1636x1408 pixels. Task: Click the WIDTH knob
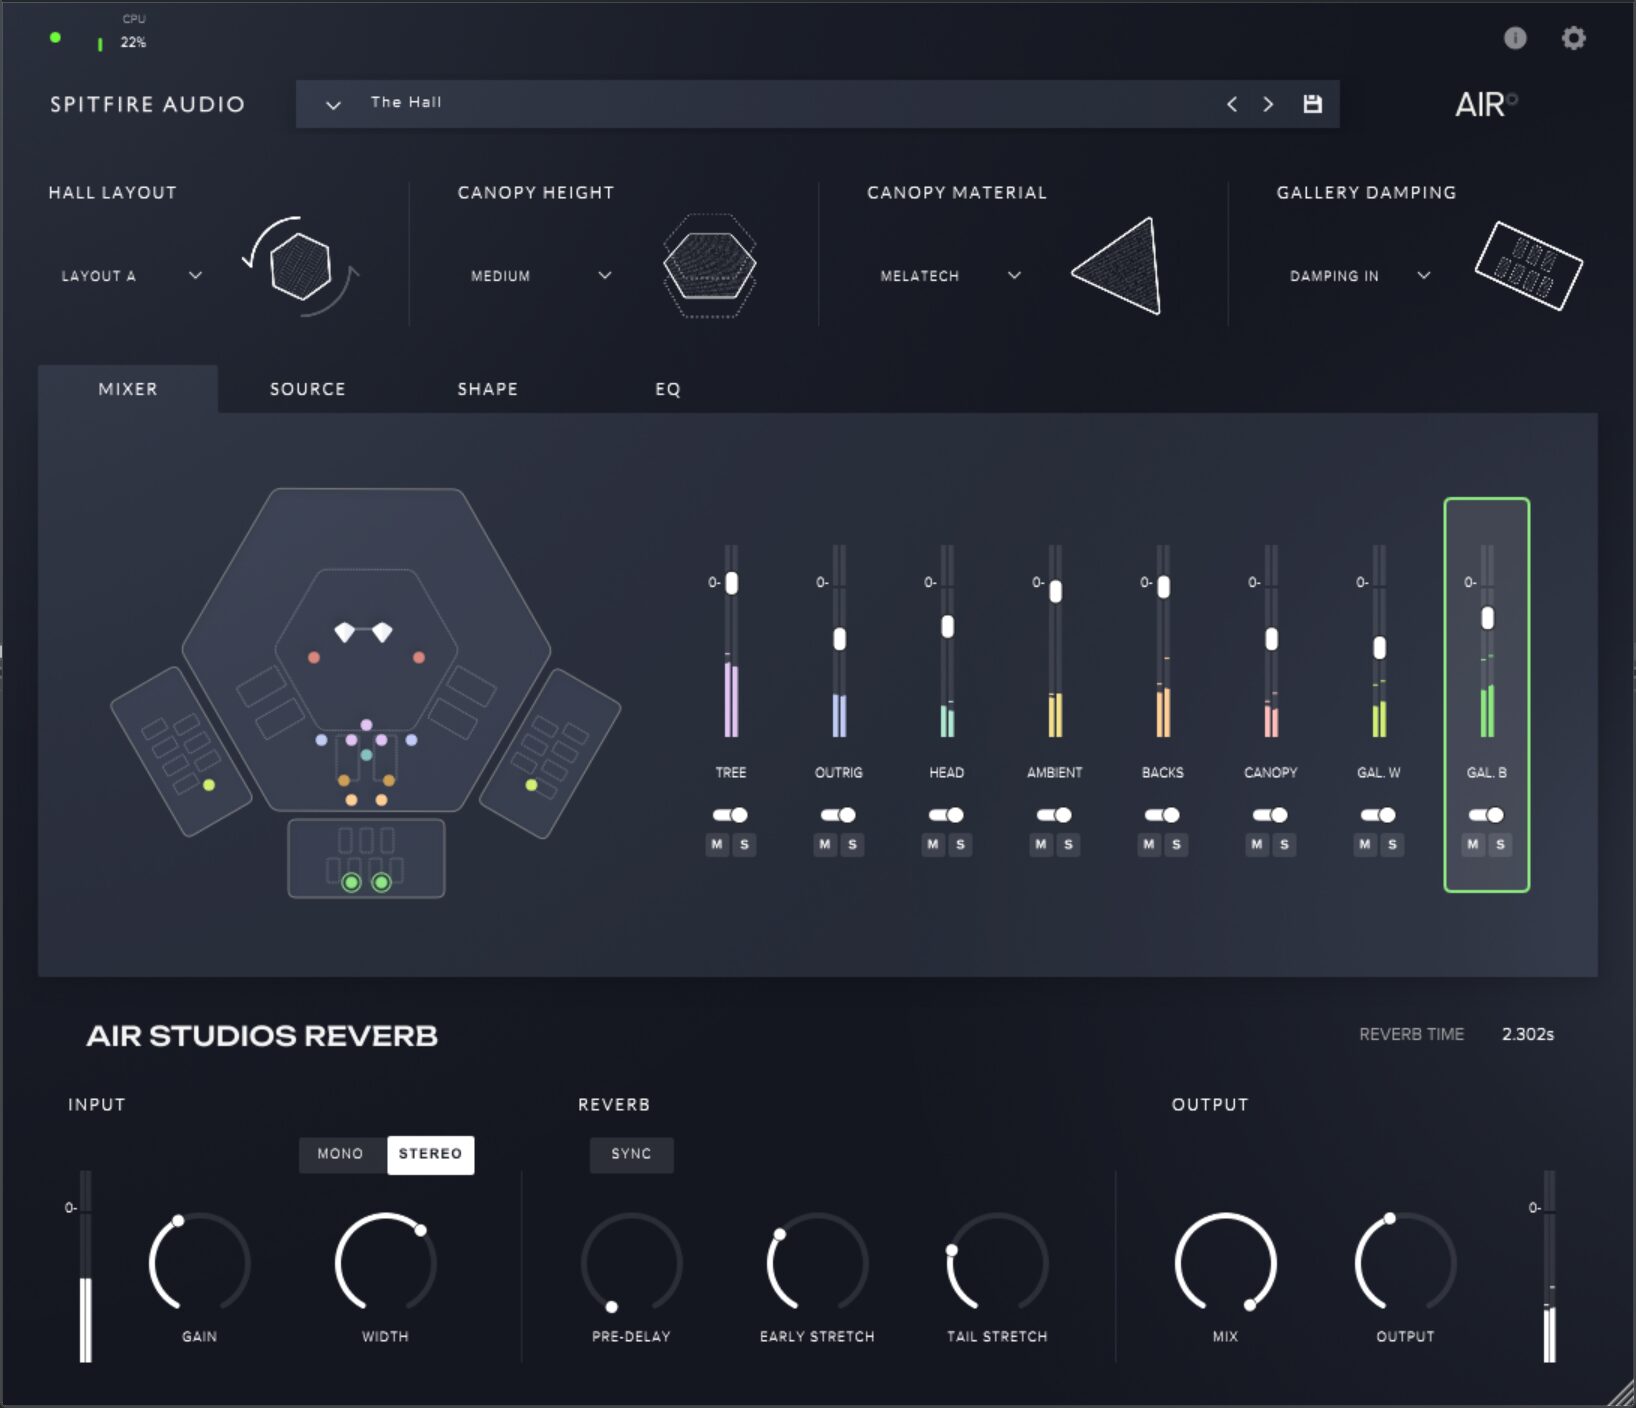tap(385, 1263)
